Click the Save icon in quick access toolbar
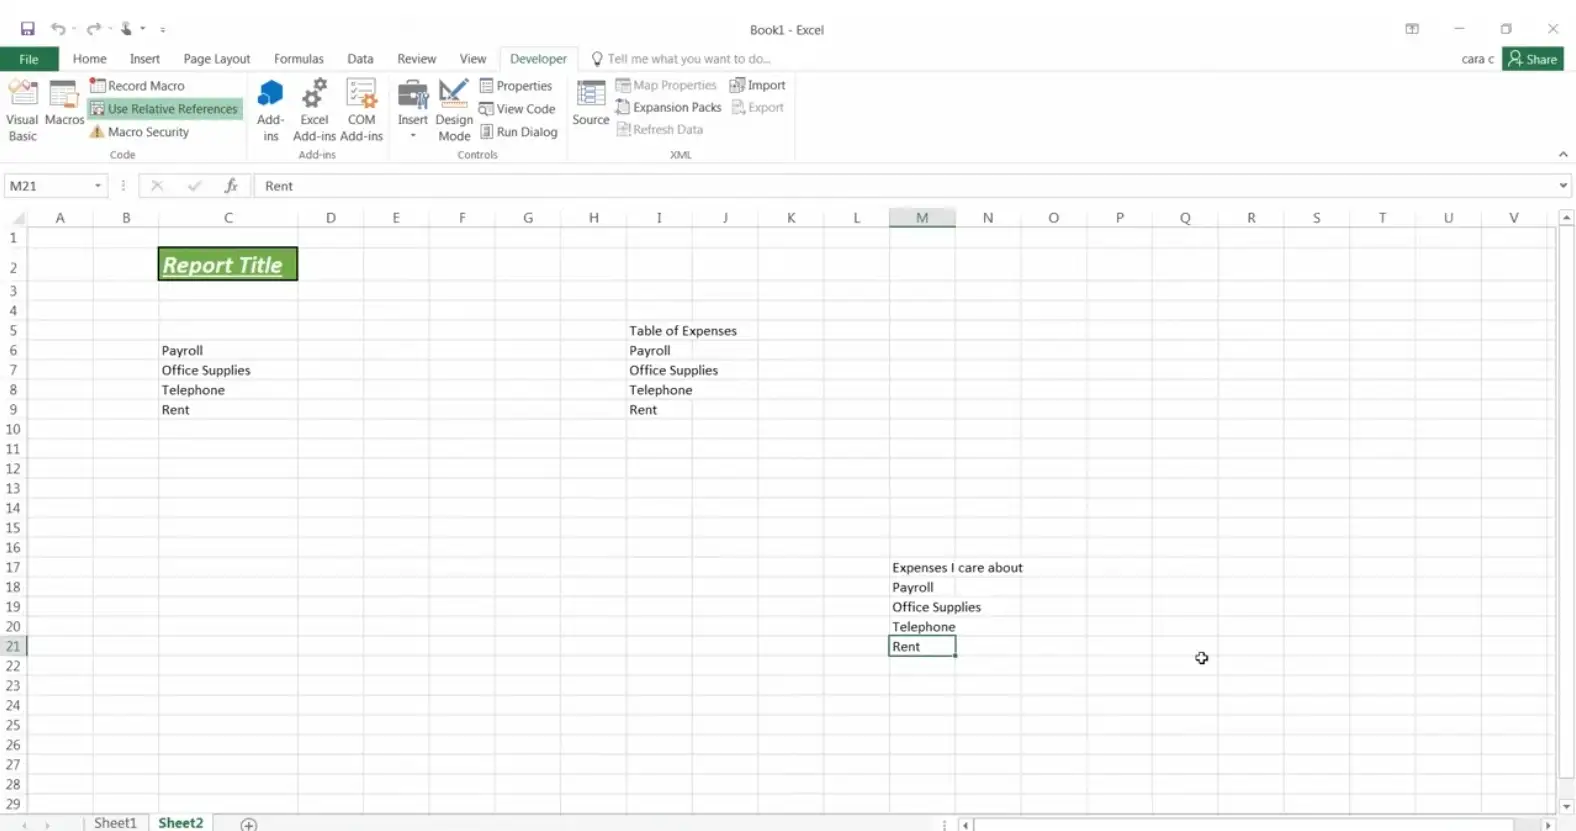This screenshot has width=1576, height=831. [28, 29]
